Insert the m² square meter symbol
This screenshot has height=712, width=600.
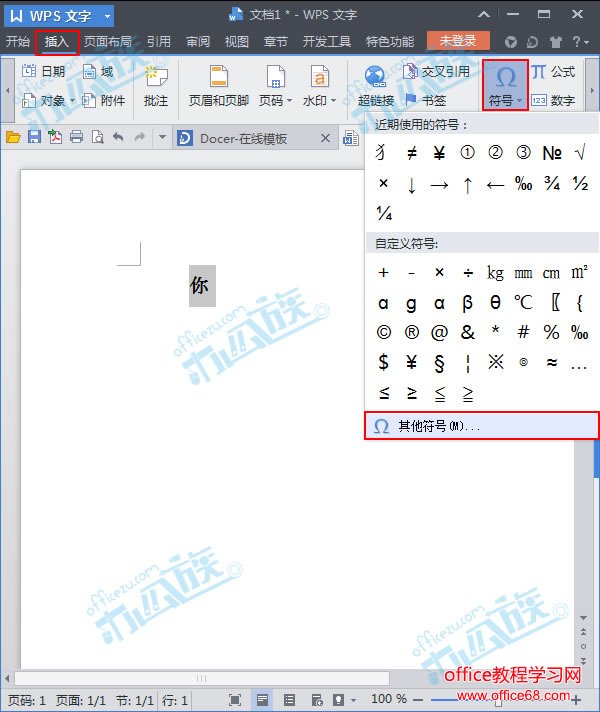tap(580, 272)
